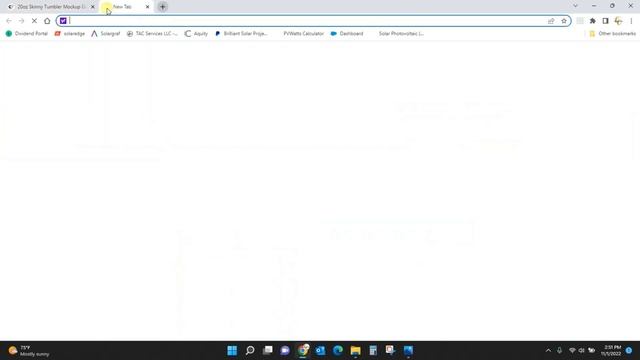
Task: Open the Dividend Portal bookmark
Action: click(27, 33)
